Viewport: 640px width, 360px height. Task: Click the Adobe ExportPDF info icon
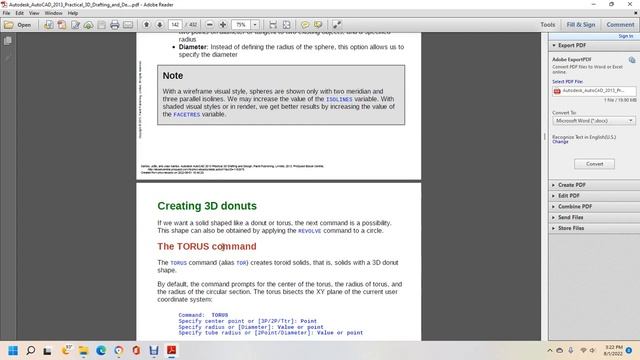pos(632,60)
